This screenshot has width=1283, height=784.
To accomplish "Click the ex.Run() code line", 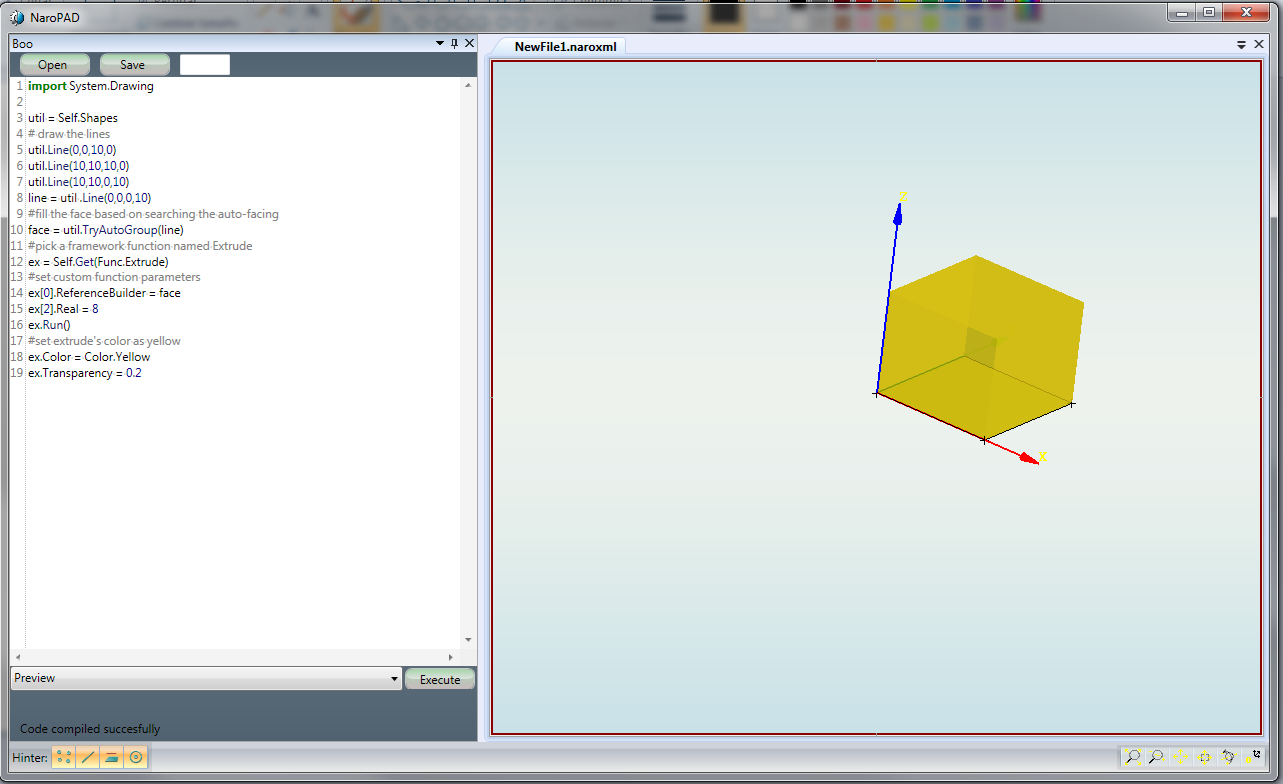I will tap(49, 326).
